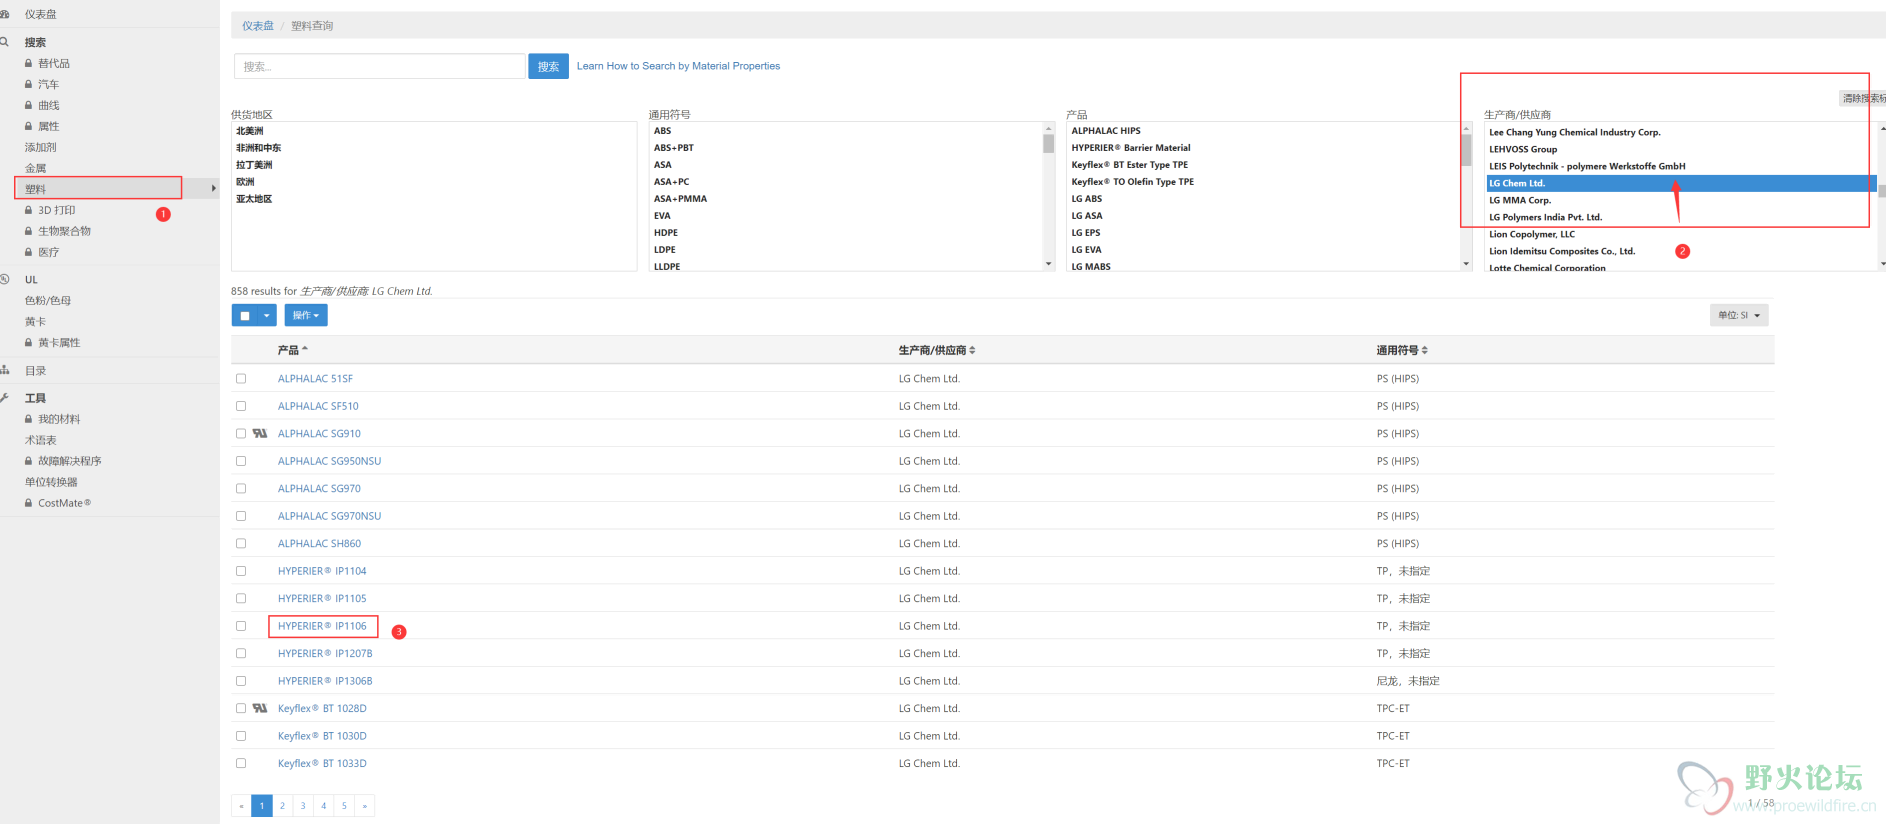1886x824 pixels.
Task: Go to results page 2
Action: (283, 806)
